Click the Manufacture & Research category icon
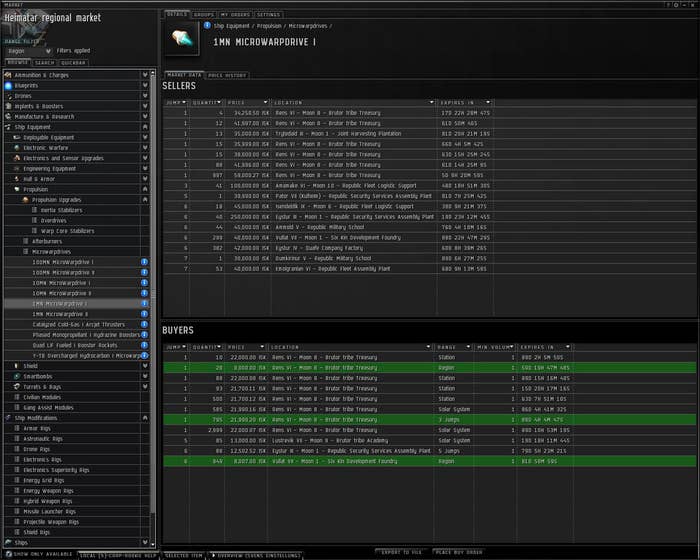This screenshot has width=700, height=560. (8, 117)
